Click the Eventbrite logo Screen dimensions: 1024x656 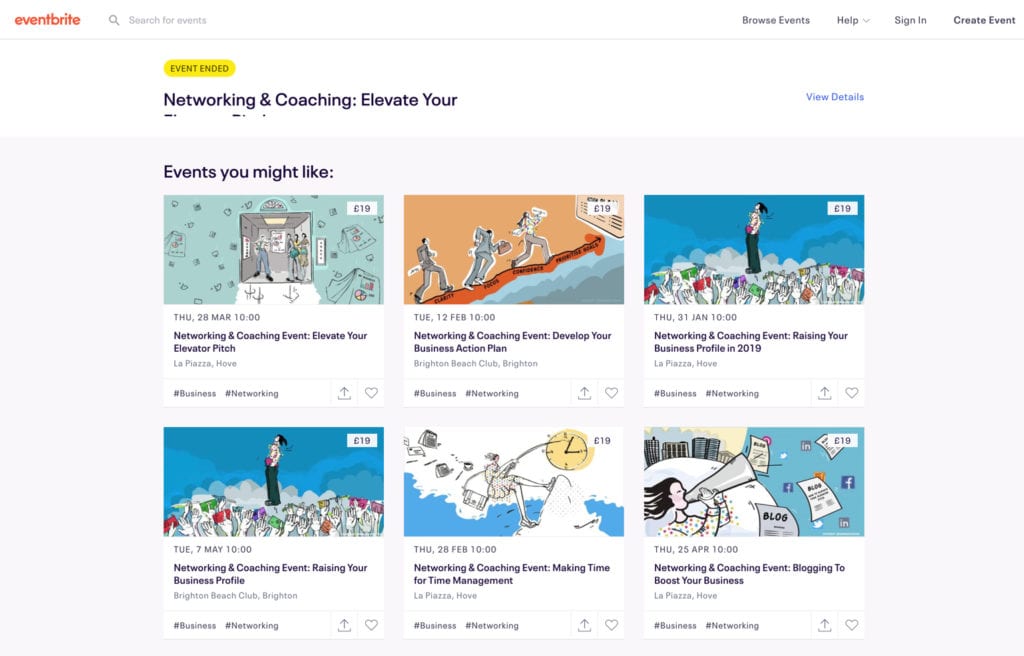[47, 19]
